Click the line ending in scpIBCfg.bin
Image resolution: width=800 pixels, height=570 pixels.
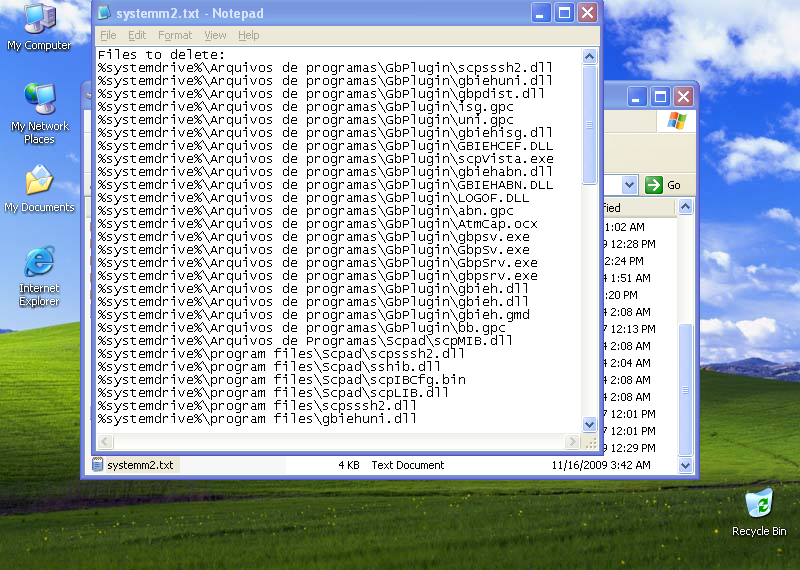point(282,380)
